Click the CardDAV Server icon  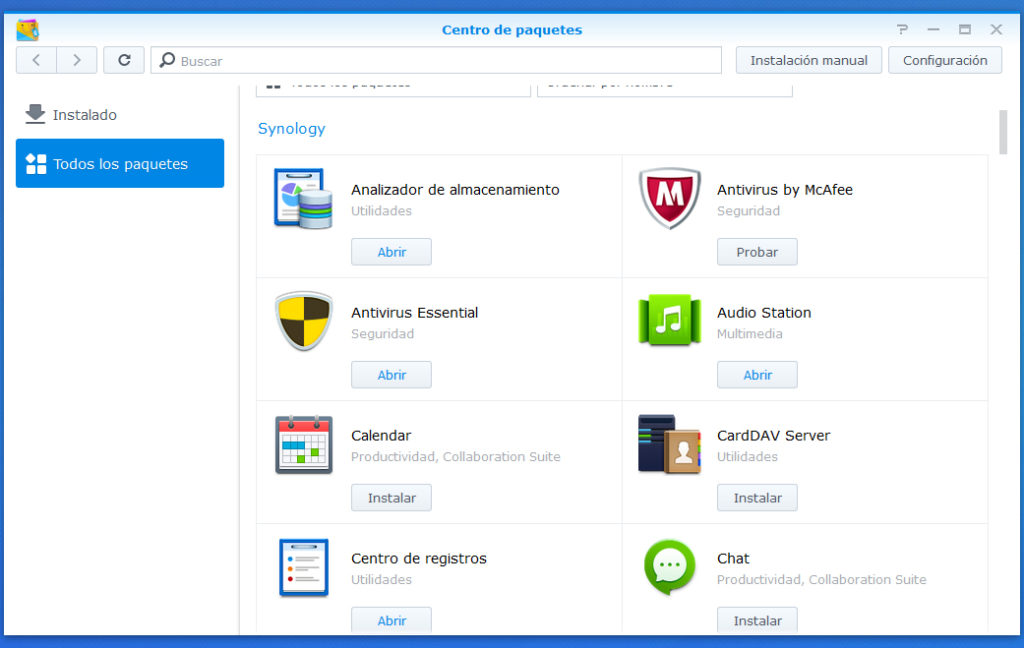(669, 444)
